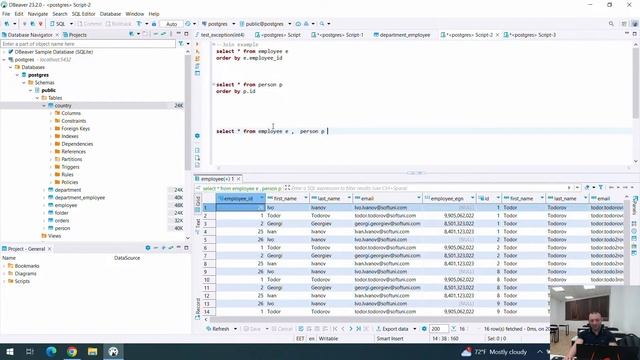Click the new connection toolbar icon
Screen dimensions: 640x360
[x=7, y=24]
